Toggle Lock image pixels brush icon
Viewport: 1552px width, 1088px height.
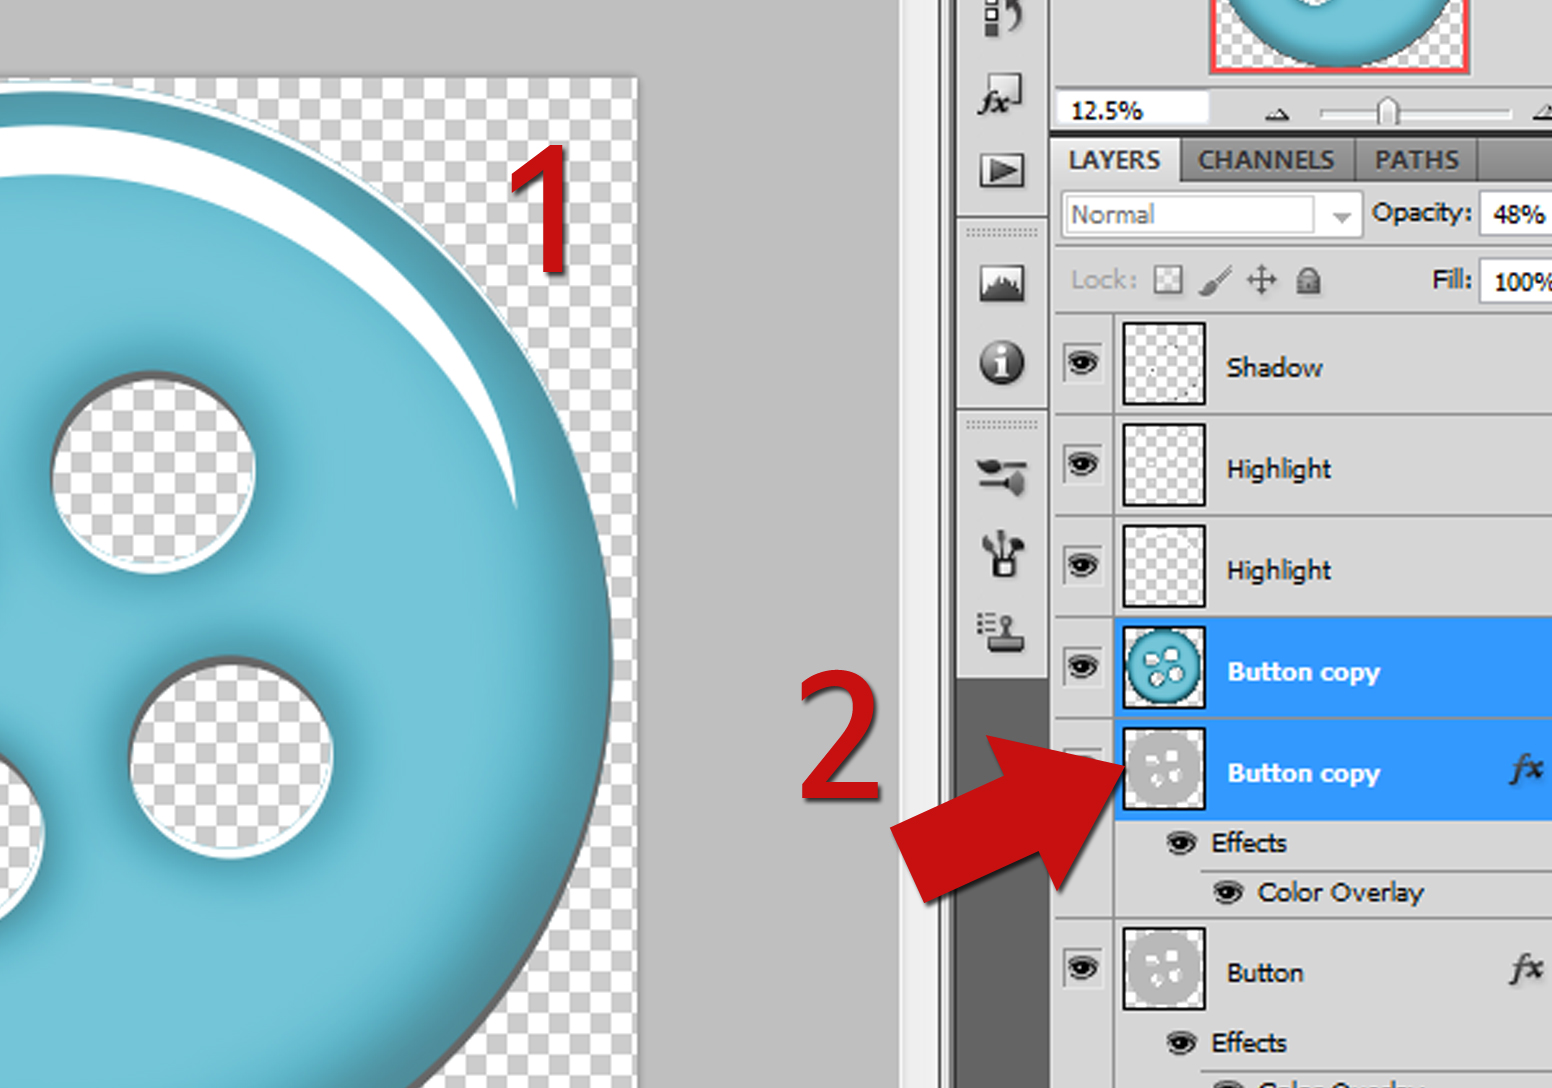tap(1215, 280)
